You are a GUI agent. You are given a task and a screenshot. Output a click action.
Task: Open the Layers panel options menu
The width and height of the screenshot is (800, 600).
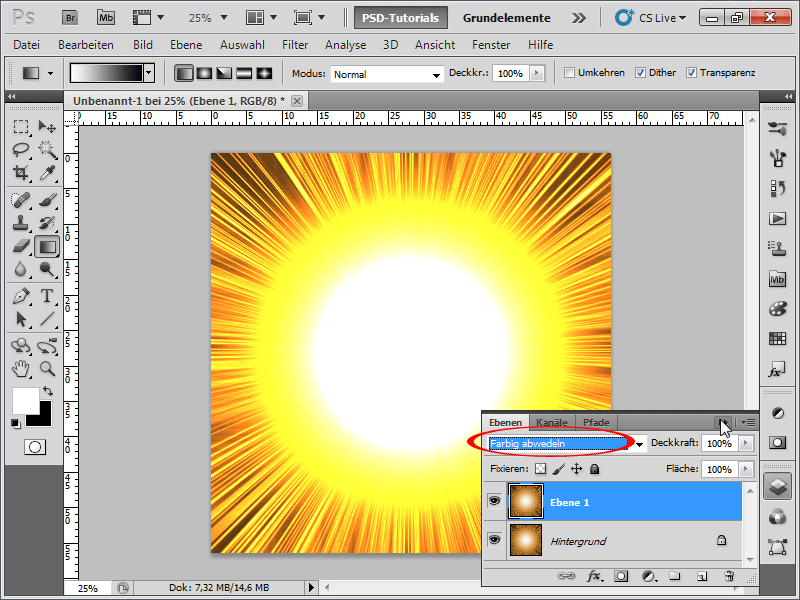(748, 422)
